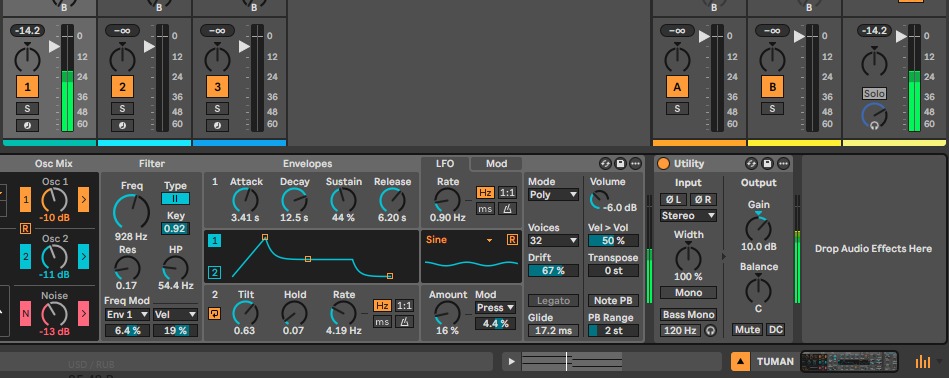Screen dimensions: 949x378
Task: Click Drift device save preset icon
Action: tap(620, 163)
